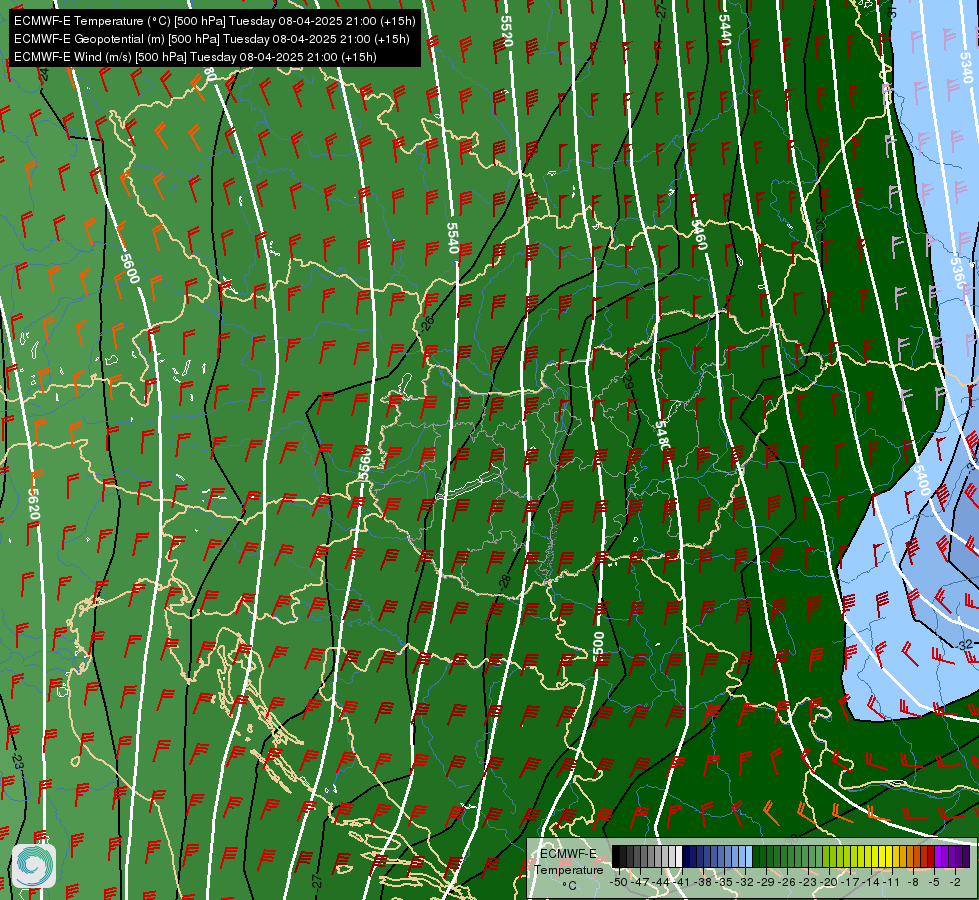
Task: Select the 'ECMWF-E Wind (m/s) [500 hPa]' header line
Action: click(x=195, y=57)
